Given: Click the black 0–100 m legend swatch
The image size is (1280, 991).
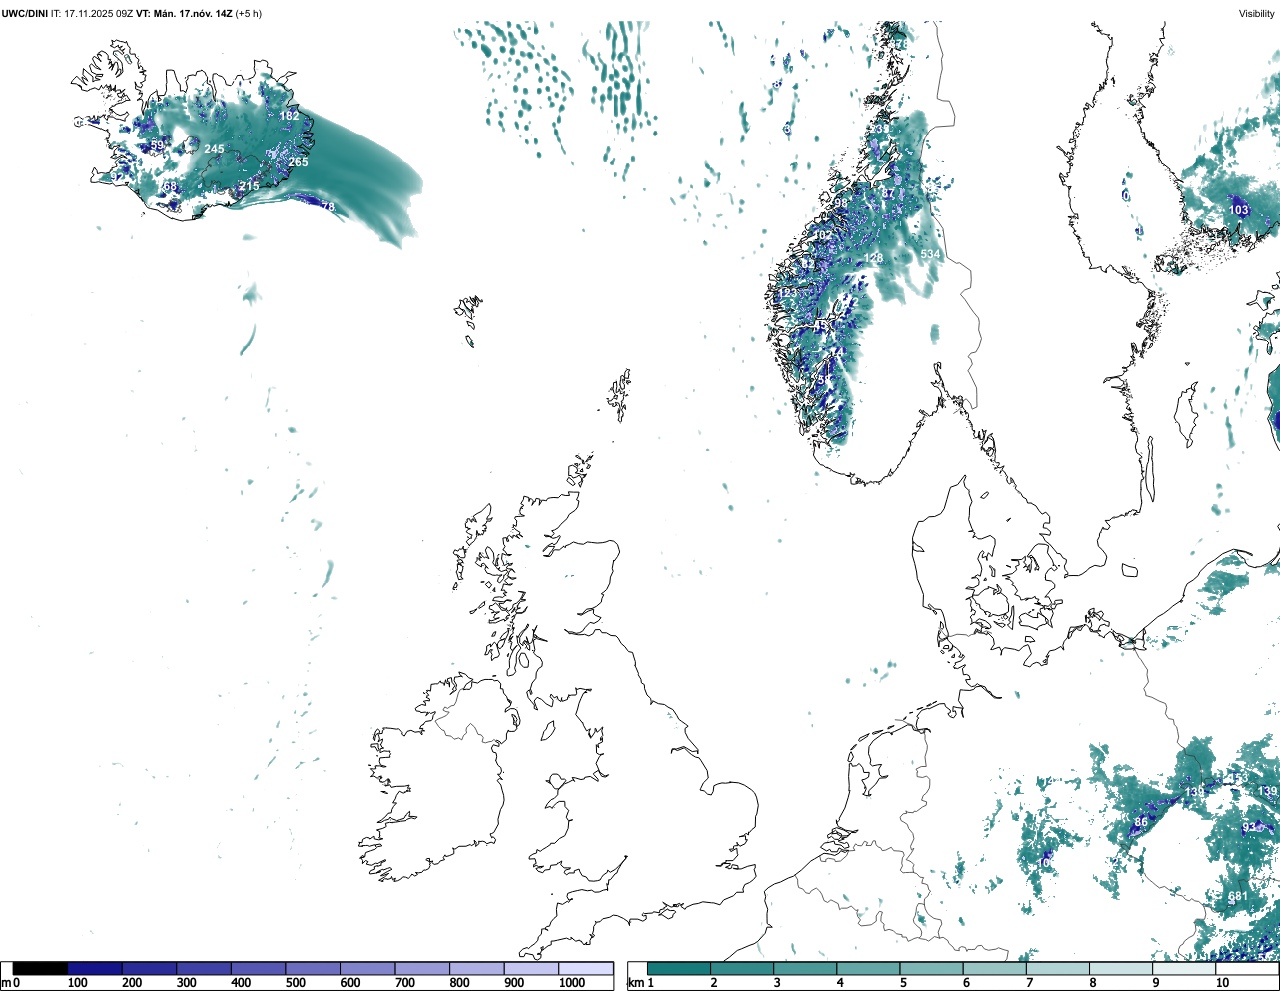Looking at the screenshot, I should (40, 968).
